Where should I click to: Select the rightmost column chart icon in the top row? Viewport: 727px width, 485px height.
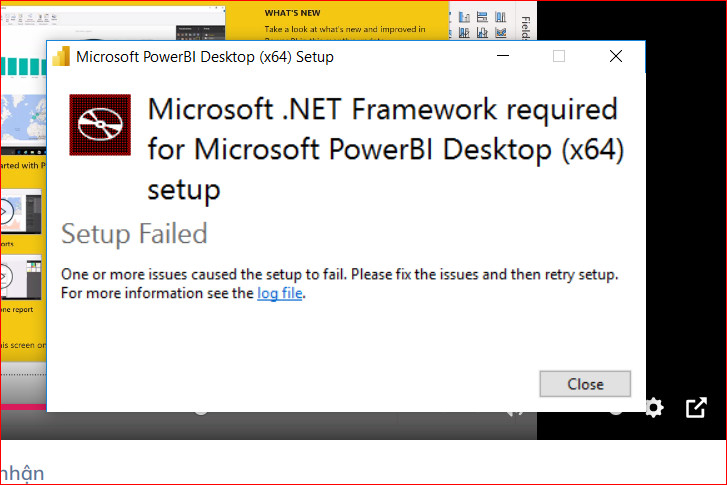[x=501, y=17]
